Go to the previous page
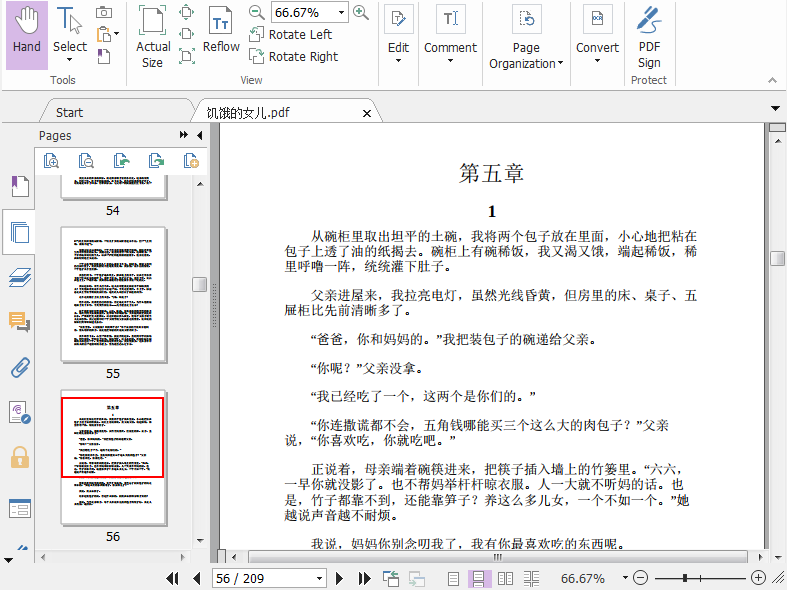787x590 pixels. pos(197,578)
